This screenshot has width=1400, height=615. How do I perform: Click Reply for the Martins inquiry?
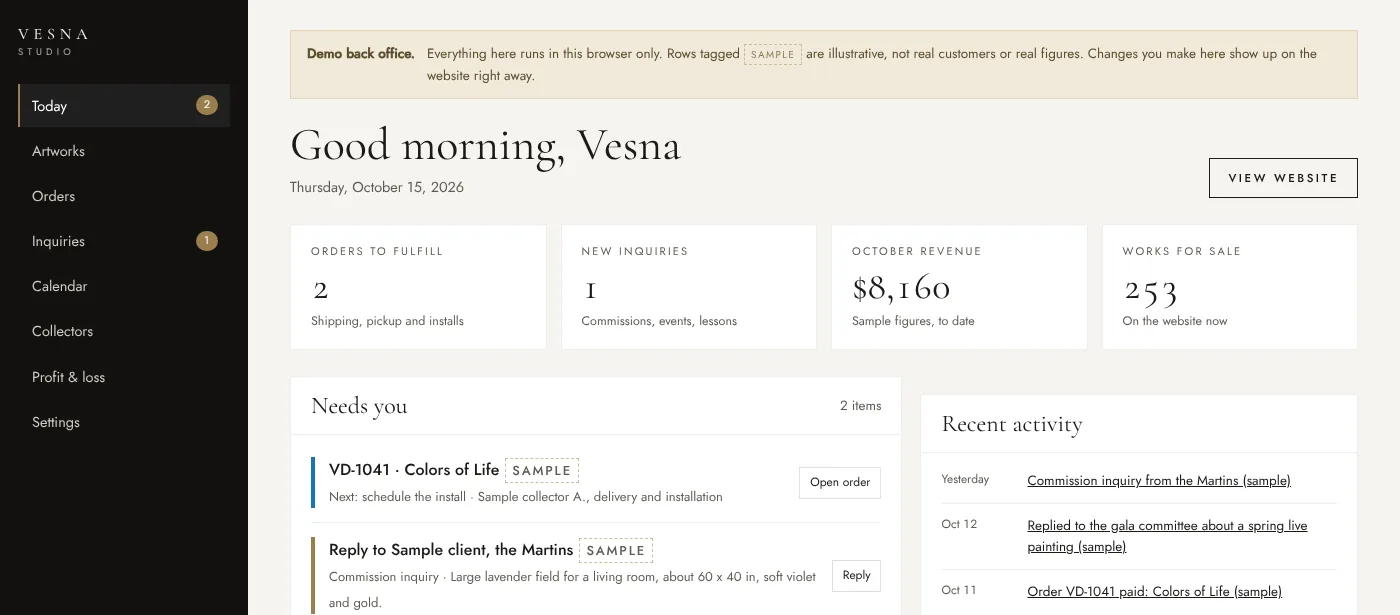tap(856, 575)
